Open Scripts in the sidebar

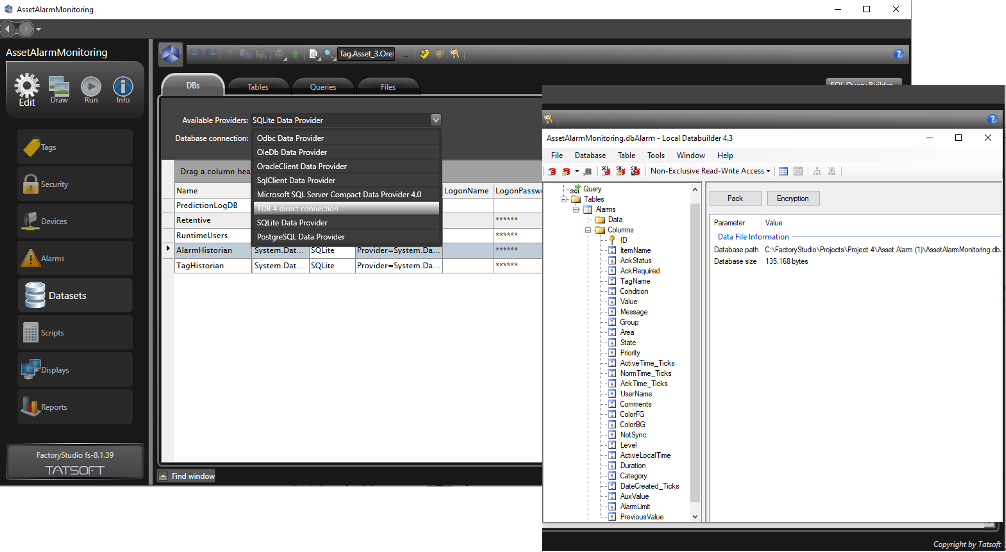click(74, 333)
